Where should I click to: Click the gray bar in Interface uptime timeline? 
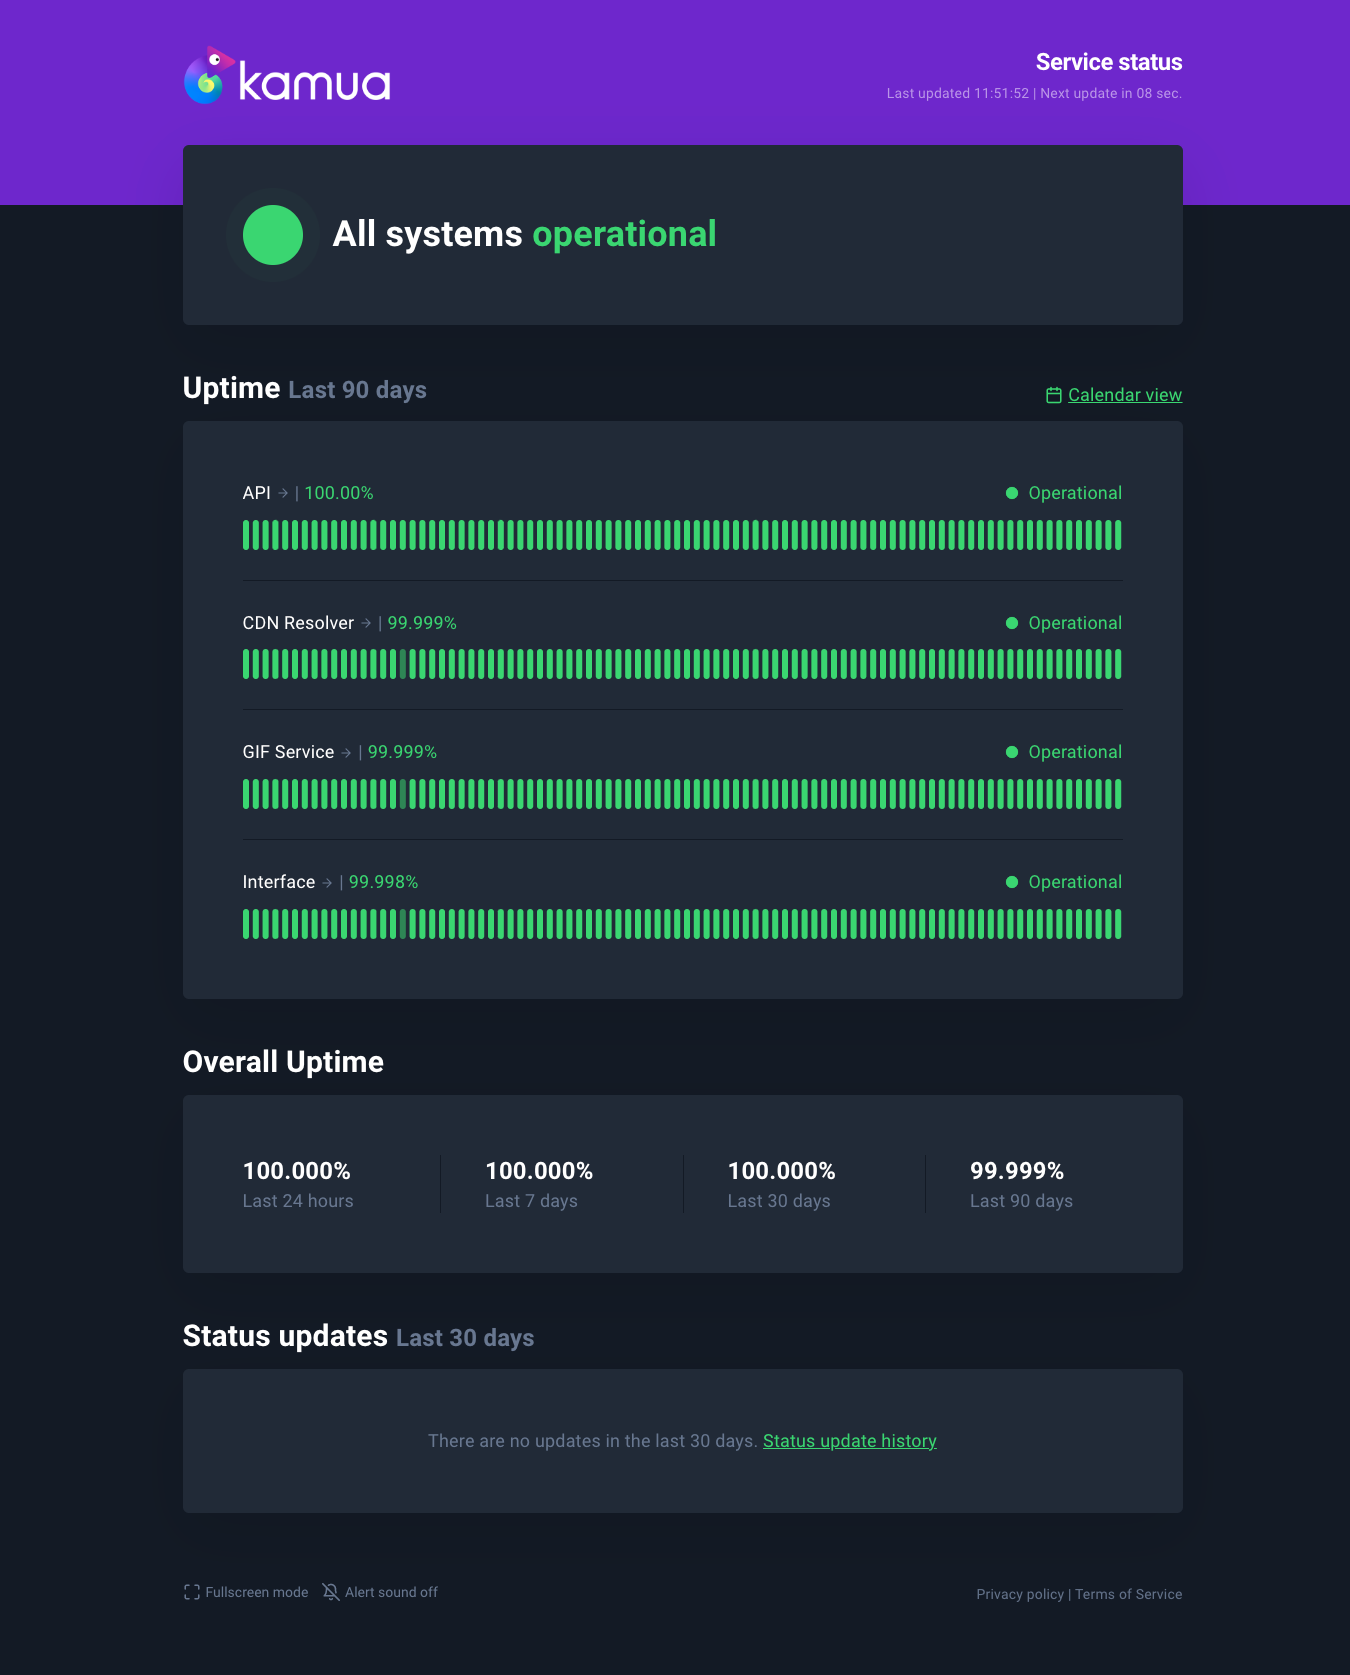click(x=403, y=924)
